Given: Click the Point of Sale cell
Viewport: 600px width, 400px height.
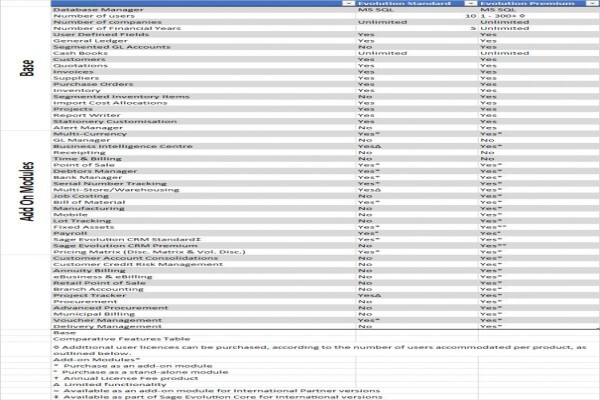Looking at the screenshot, I should 203,165.
